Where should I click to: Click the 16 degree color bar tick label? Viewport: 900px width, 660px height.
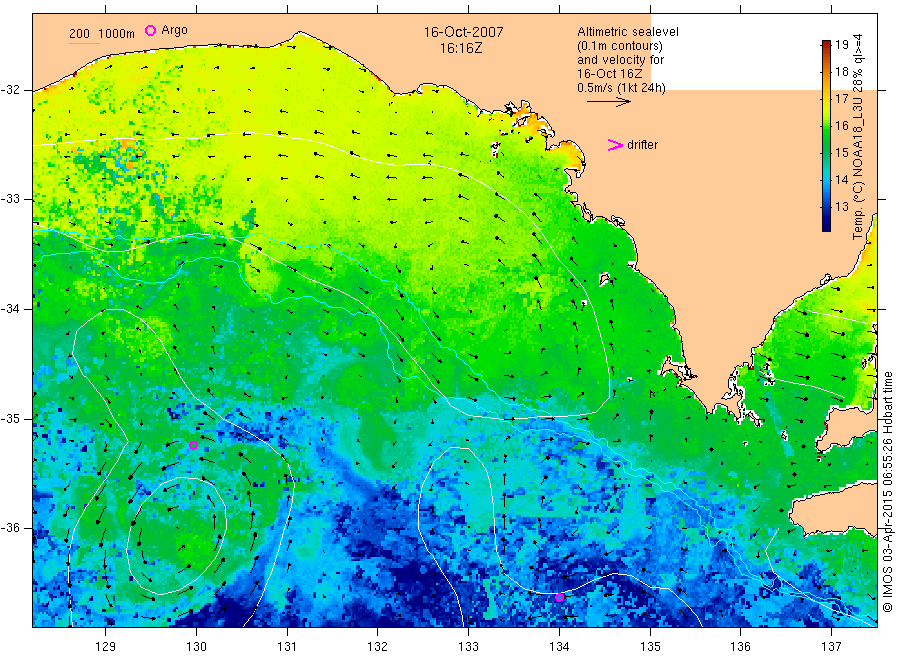coord(841,126)
